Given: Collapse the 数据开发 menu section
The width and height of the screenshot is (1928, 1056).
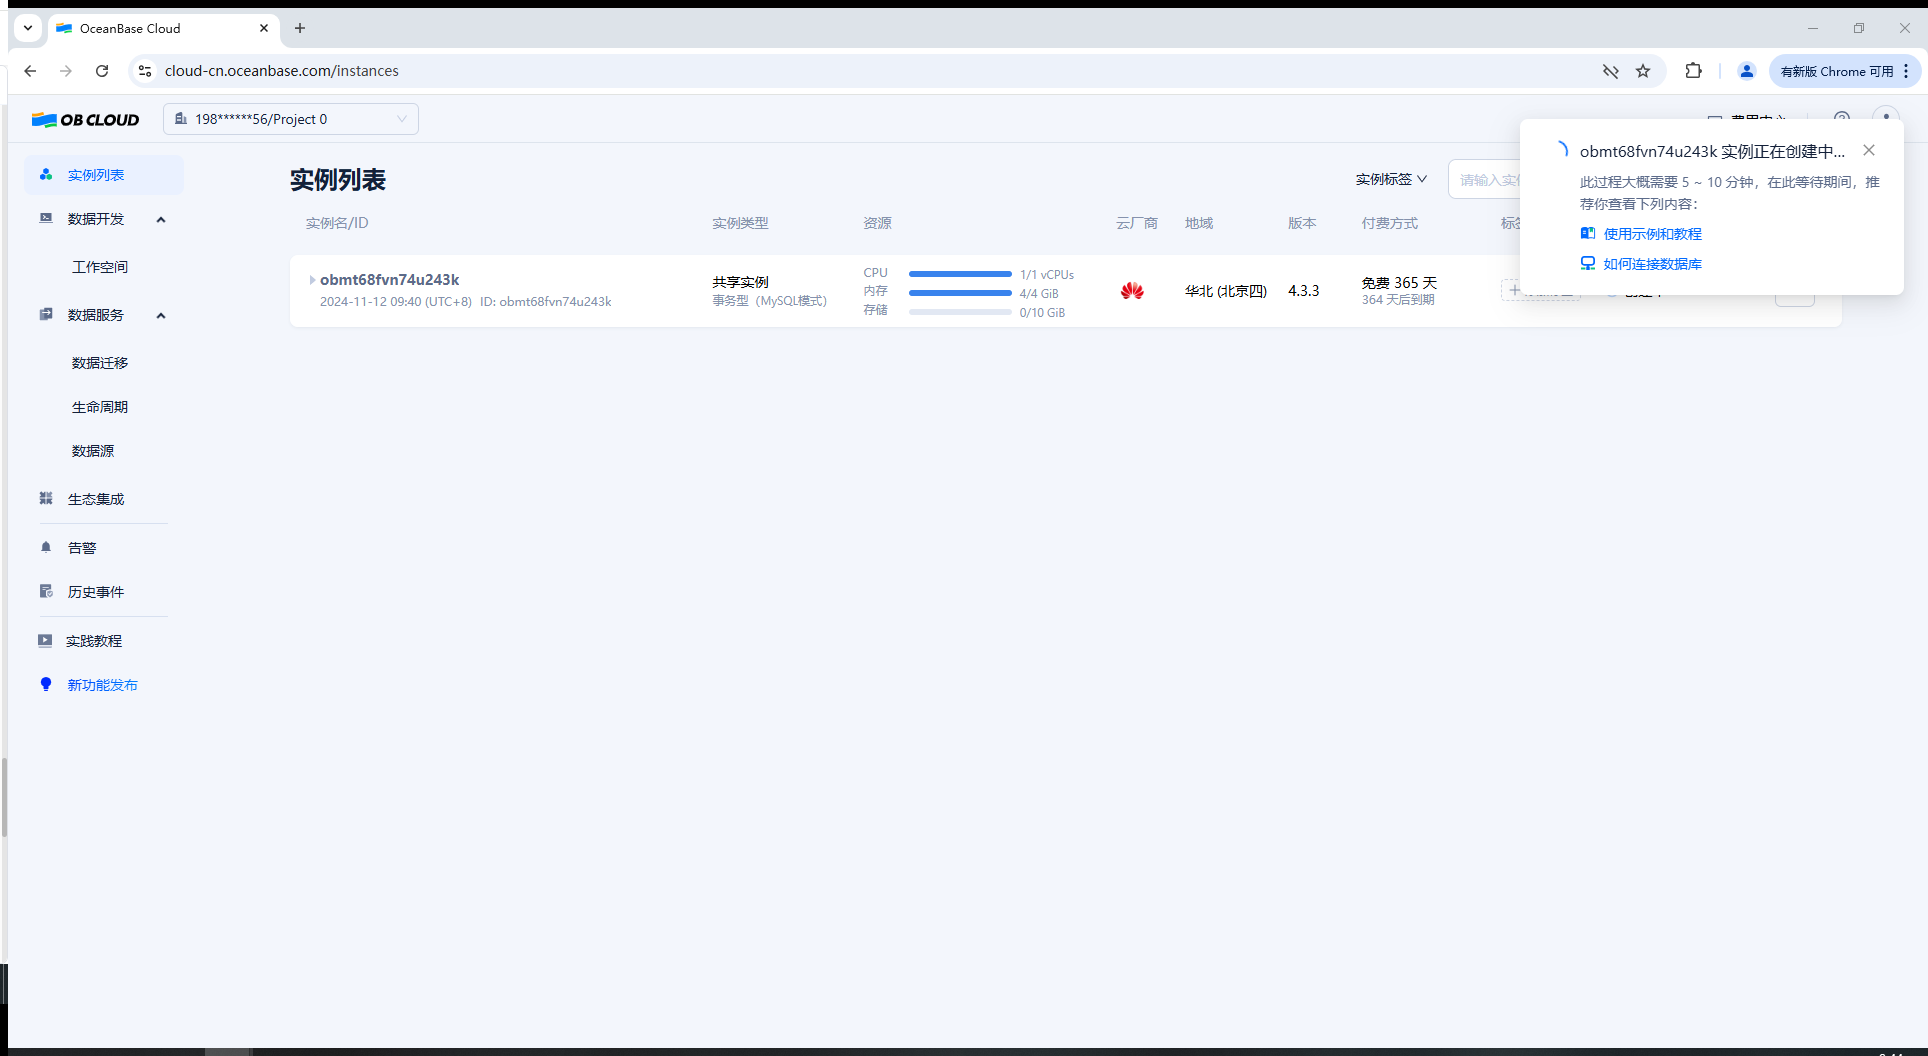Looking at the screenshot, I should coord(161,220).
